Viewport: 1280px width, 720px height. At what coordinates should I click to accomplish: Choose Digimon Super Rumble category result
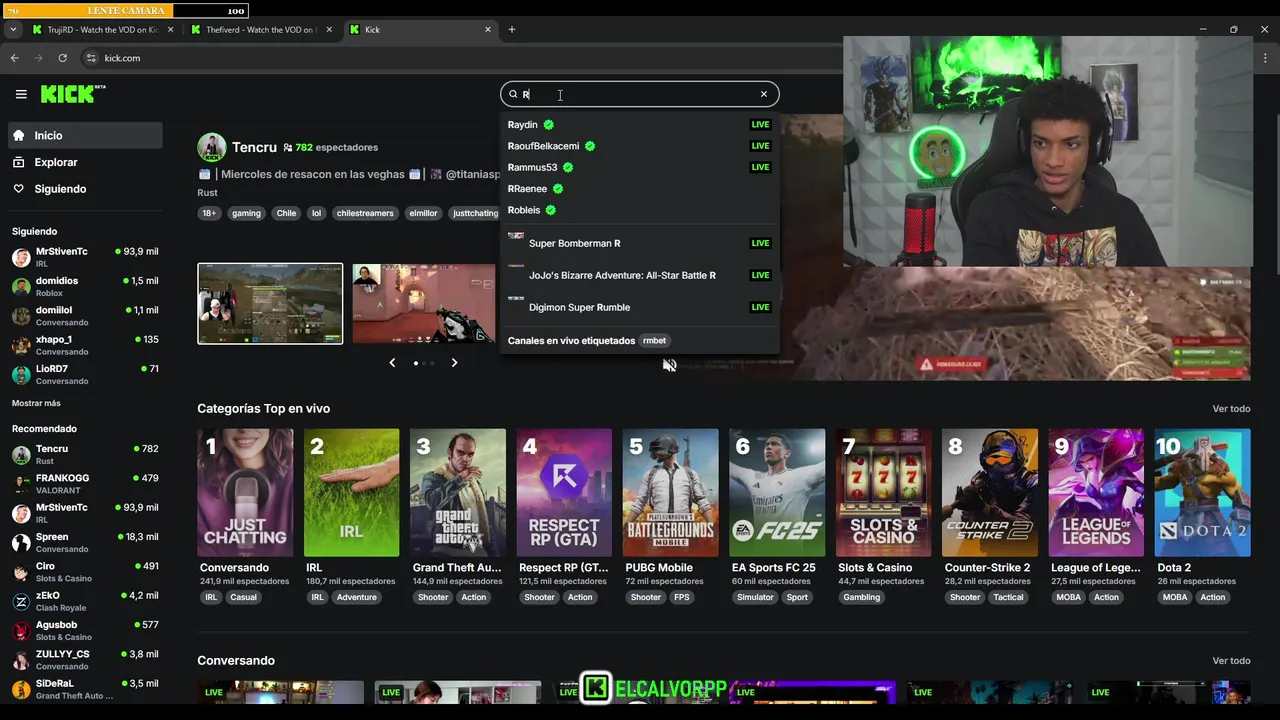coord(639,307)
